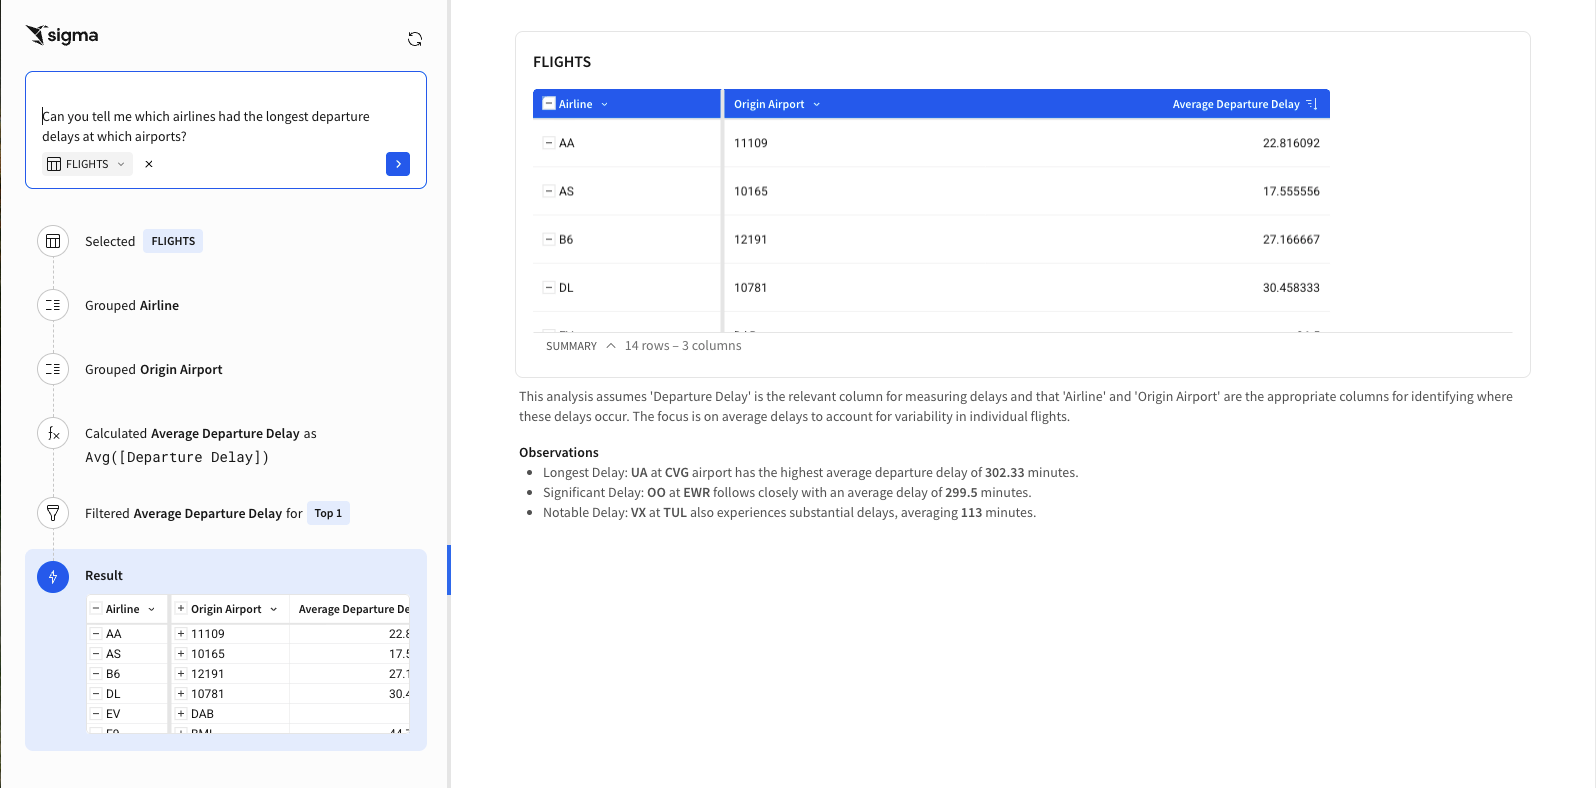This screenshot has height=788, width=1596.
Task: Click origin airport cell 10165 in the main table
Action: pos(751,191)
